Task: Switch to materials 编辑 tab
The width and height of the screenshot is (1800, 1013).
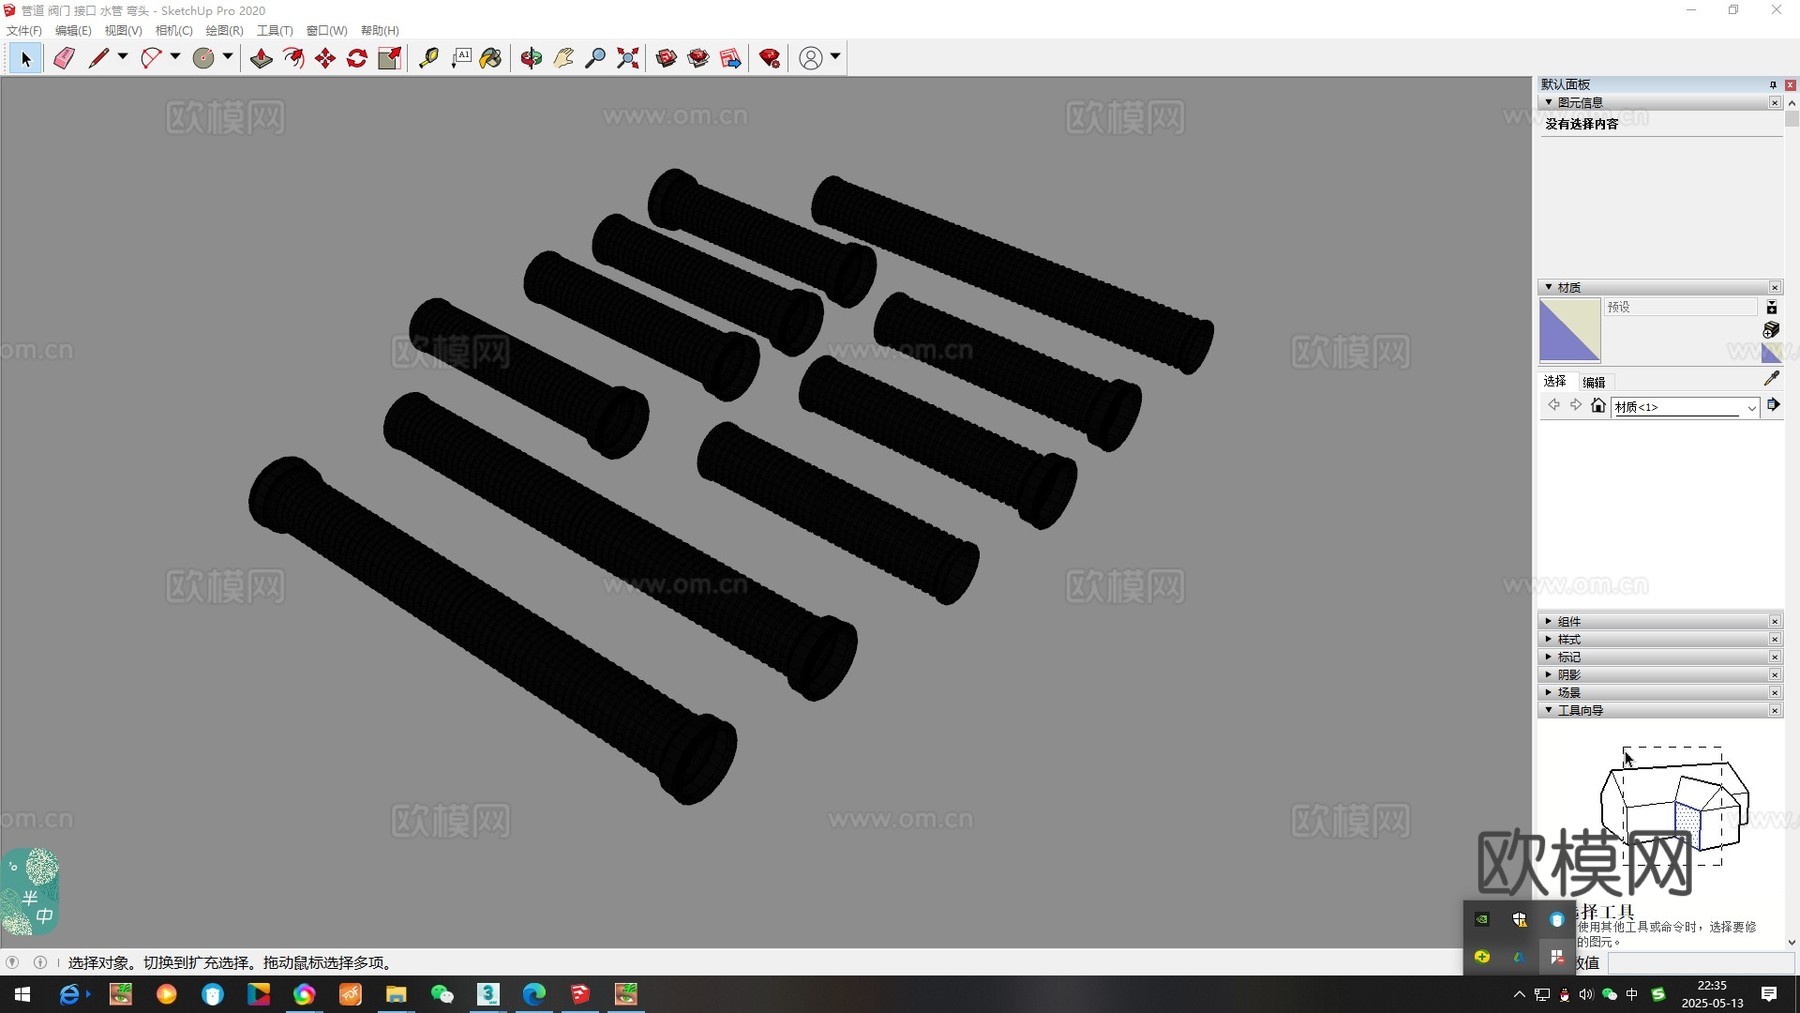Action: pyautogui.click(x=1594, y=382)
